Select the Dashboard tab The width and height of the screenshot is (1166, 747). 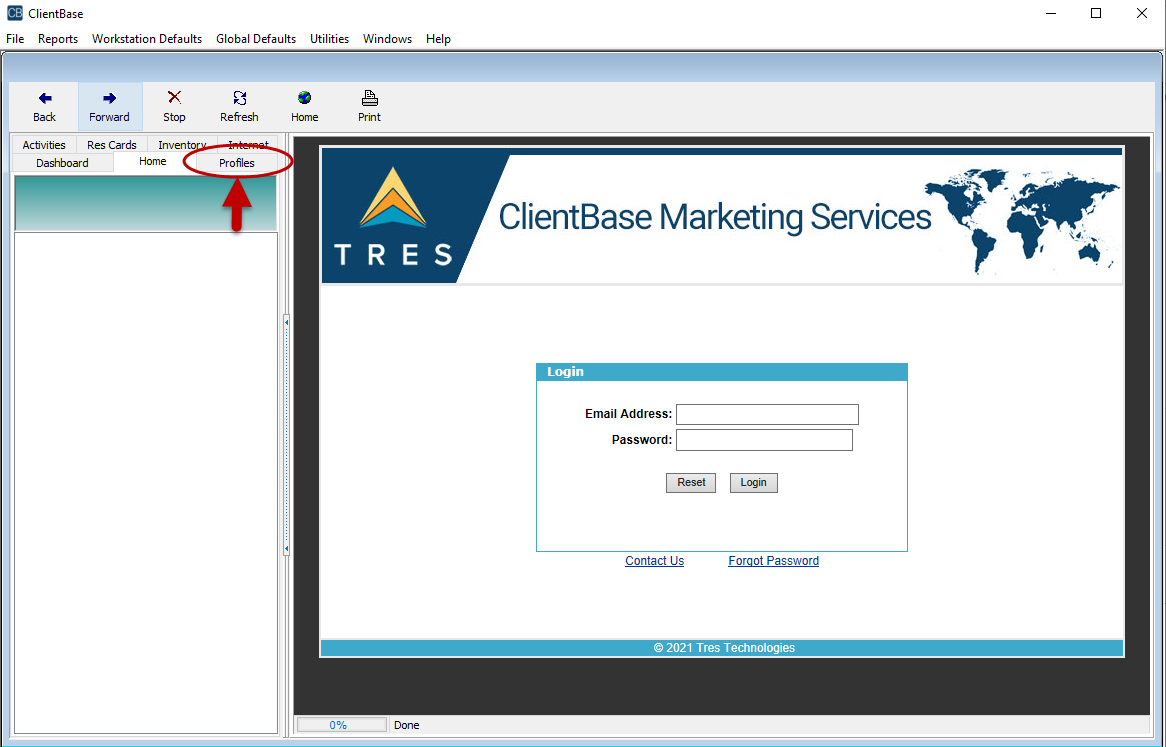pyautogui.click(x=62, y=163)
